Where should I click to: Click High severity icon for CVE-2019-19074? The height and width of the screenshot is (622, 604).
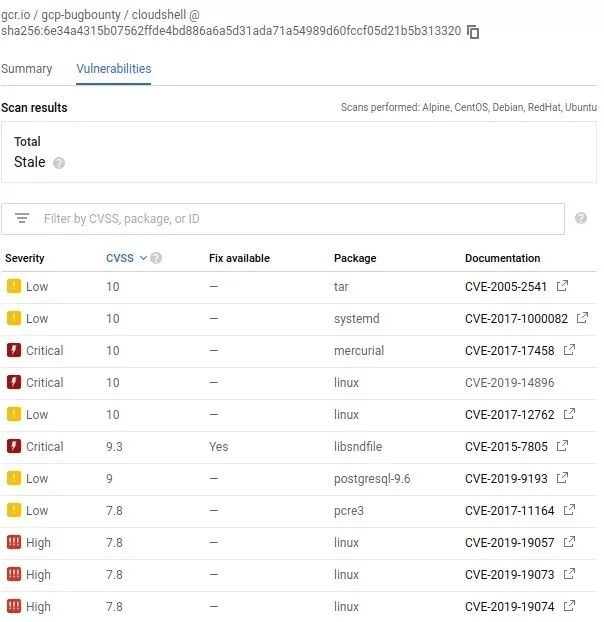(14, 607)
